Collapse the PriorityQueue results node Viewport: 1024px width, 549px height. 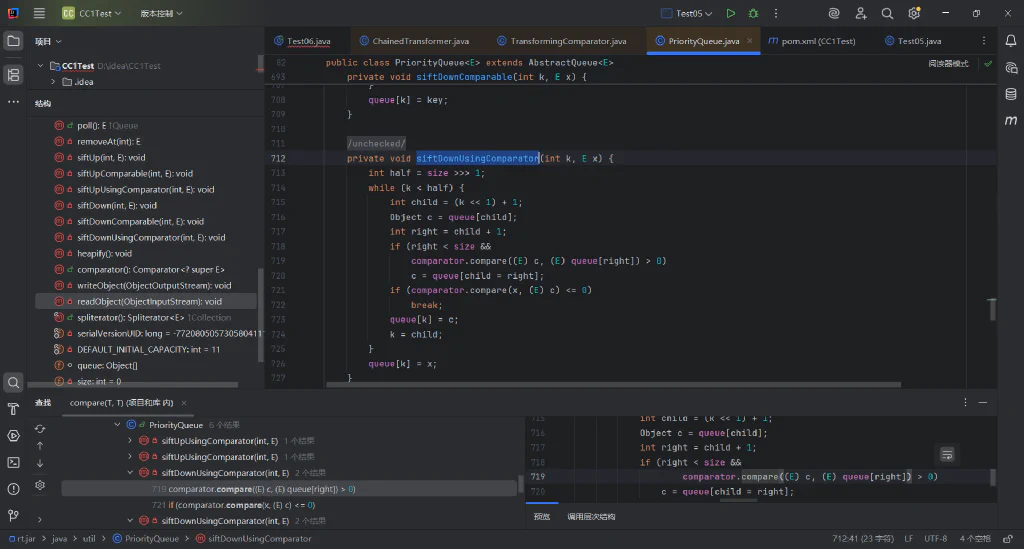coord(117,424)
